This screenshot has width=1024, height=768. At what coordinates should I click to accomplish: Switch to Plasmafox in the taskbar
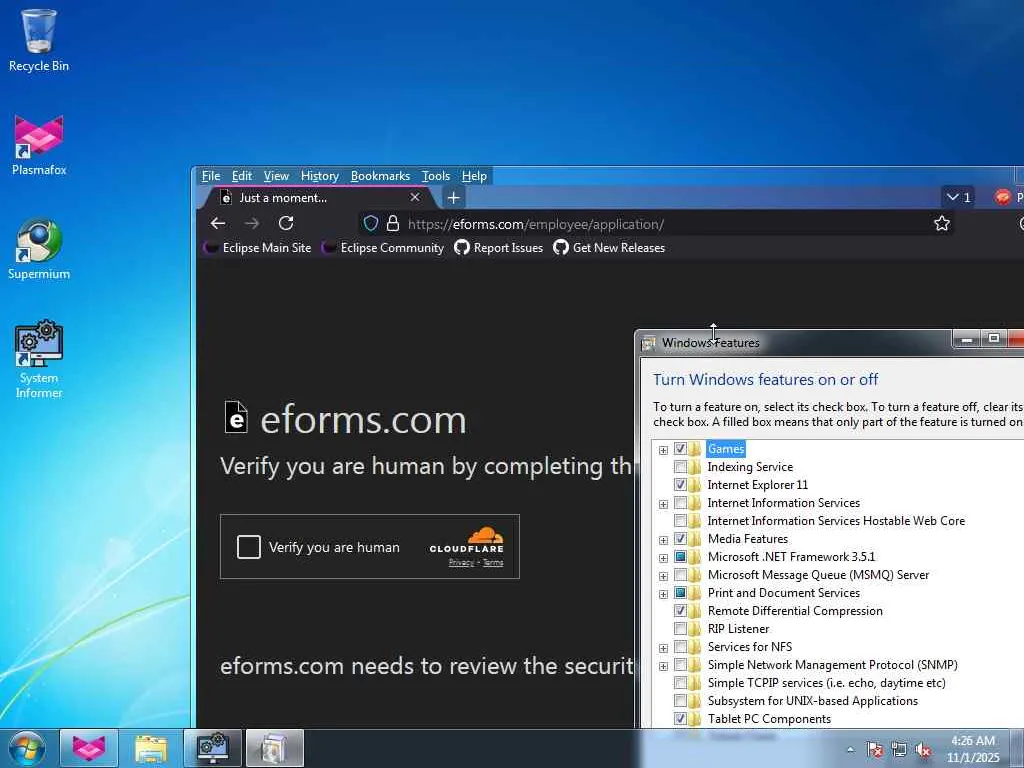point(89,748)
